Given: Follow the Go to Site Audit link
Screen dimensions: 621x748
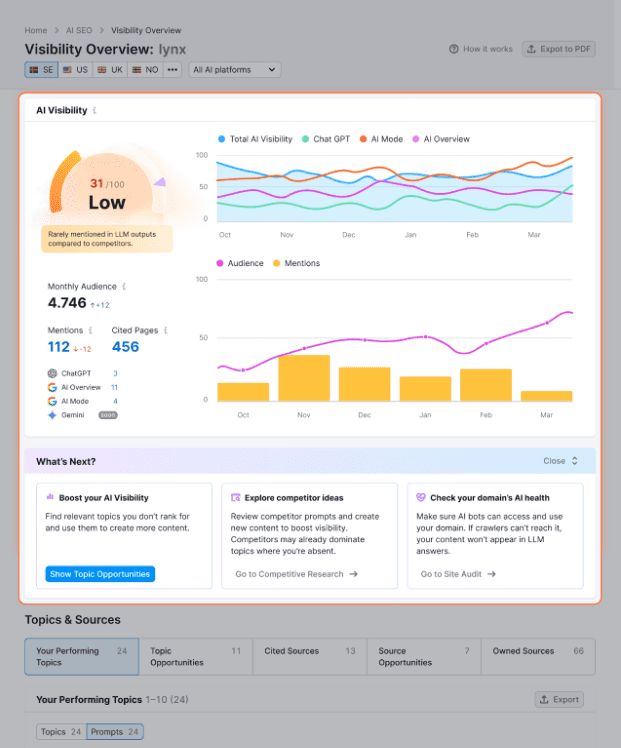Looking at the screenshot, I should [x=458, y=574].
